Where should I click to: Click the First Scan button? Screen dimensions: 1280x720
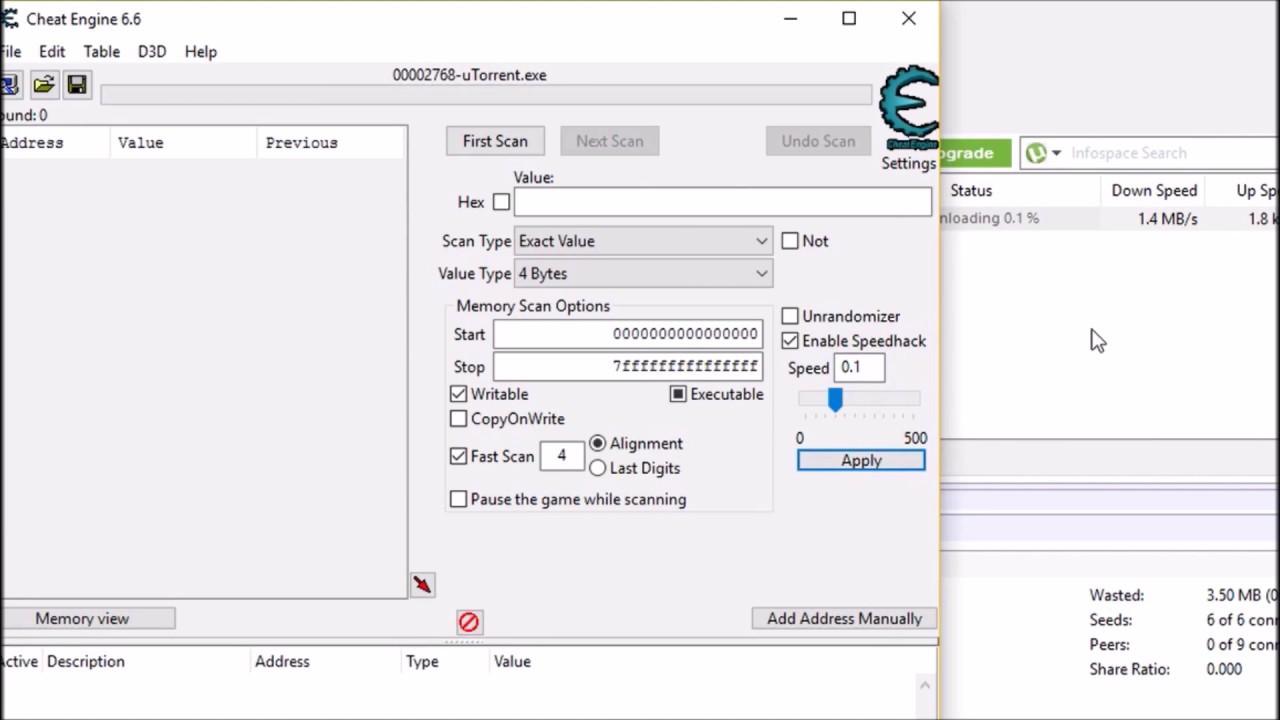(495, 141)
